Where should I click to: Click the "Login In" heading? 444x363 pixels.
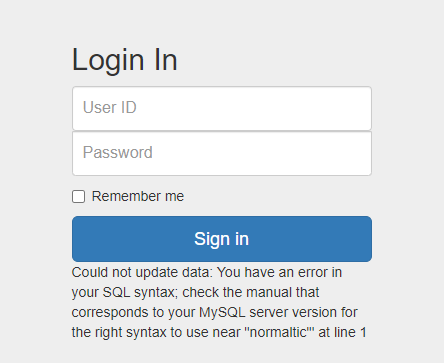click(x=125, y=60)
